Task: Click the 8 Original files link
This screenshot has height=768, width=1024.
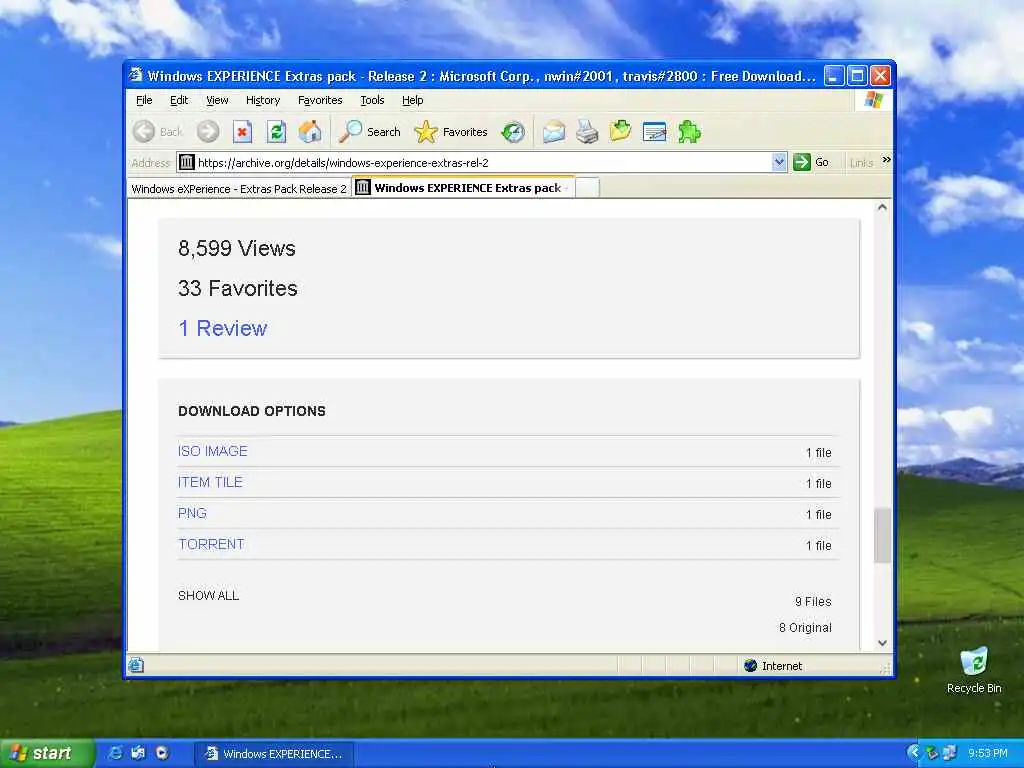Action: click(805, 628)
